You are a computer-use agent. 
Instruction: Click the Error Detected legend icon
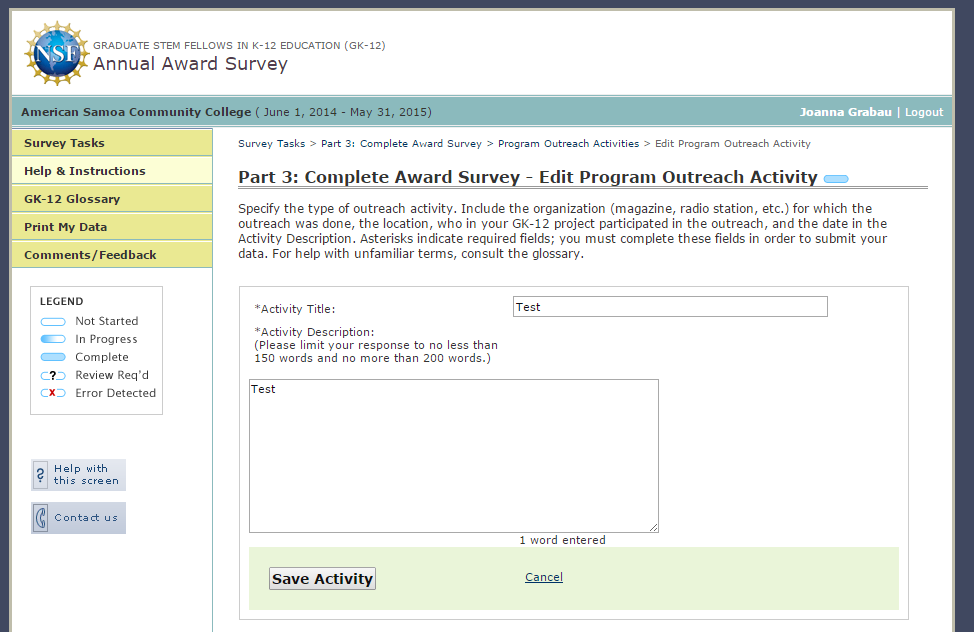point(53,393)
